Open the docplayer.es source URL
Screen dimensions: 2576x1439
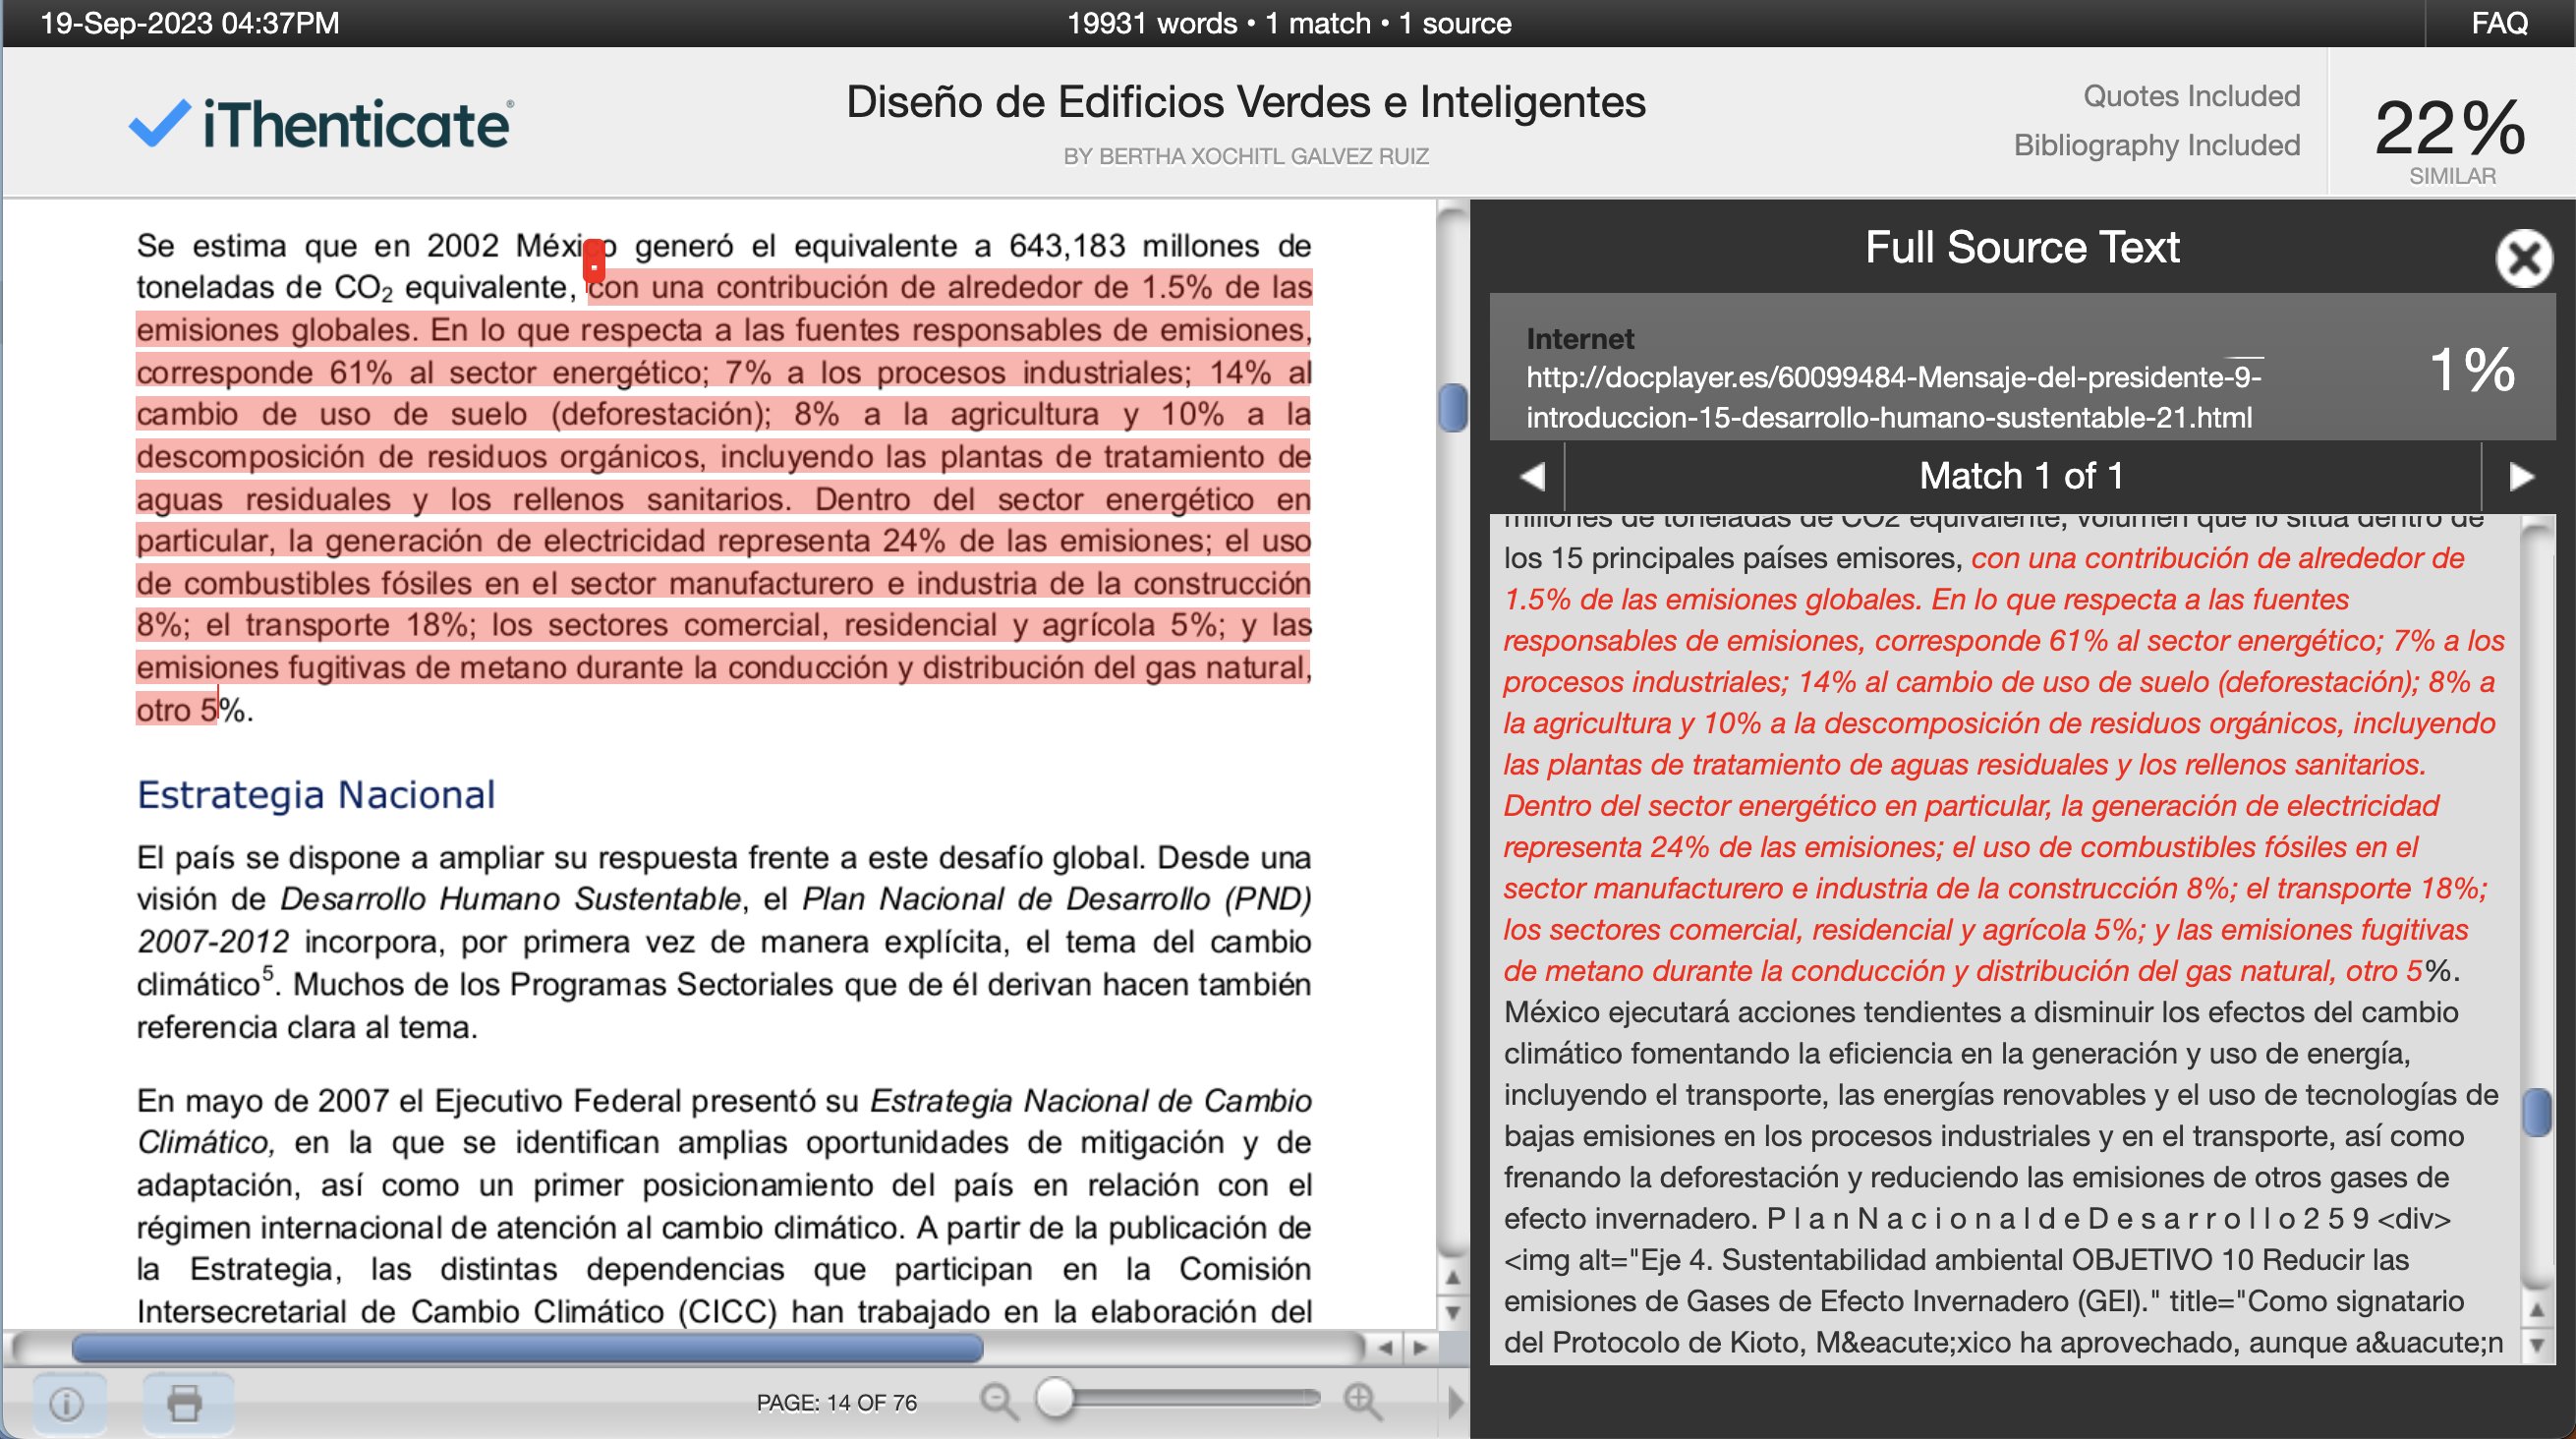1893,397
